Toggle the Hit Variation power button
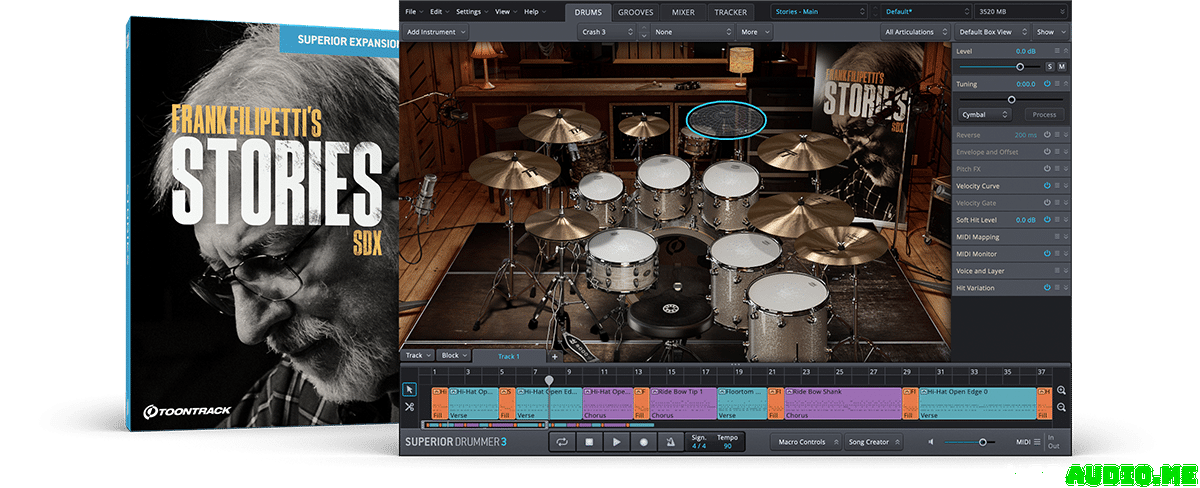The width and height of the screenshot is (1200, 488). click(1047, 288)
